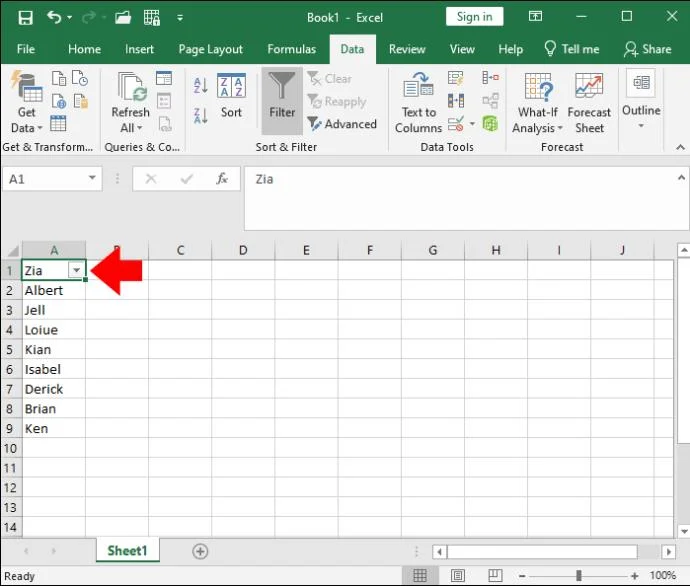Switch to Page Layout view in status bar
Screen dimensions: 690x586
point(458,575)
